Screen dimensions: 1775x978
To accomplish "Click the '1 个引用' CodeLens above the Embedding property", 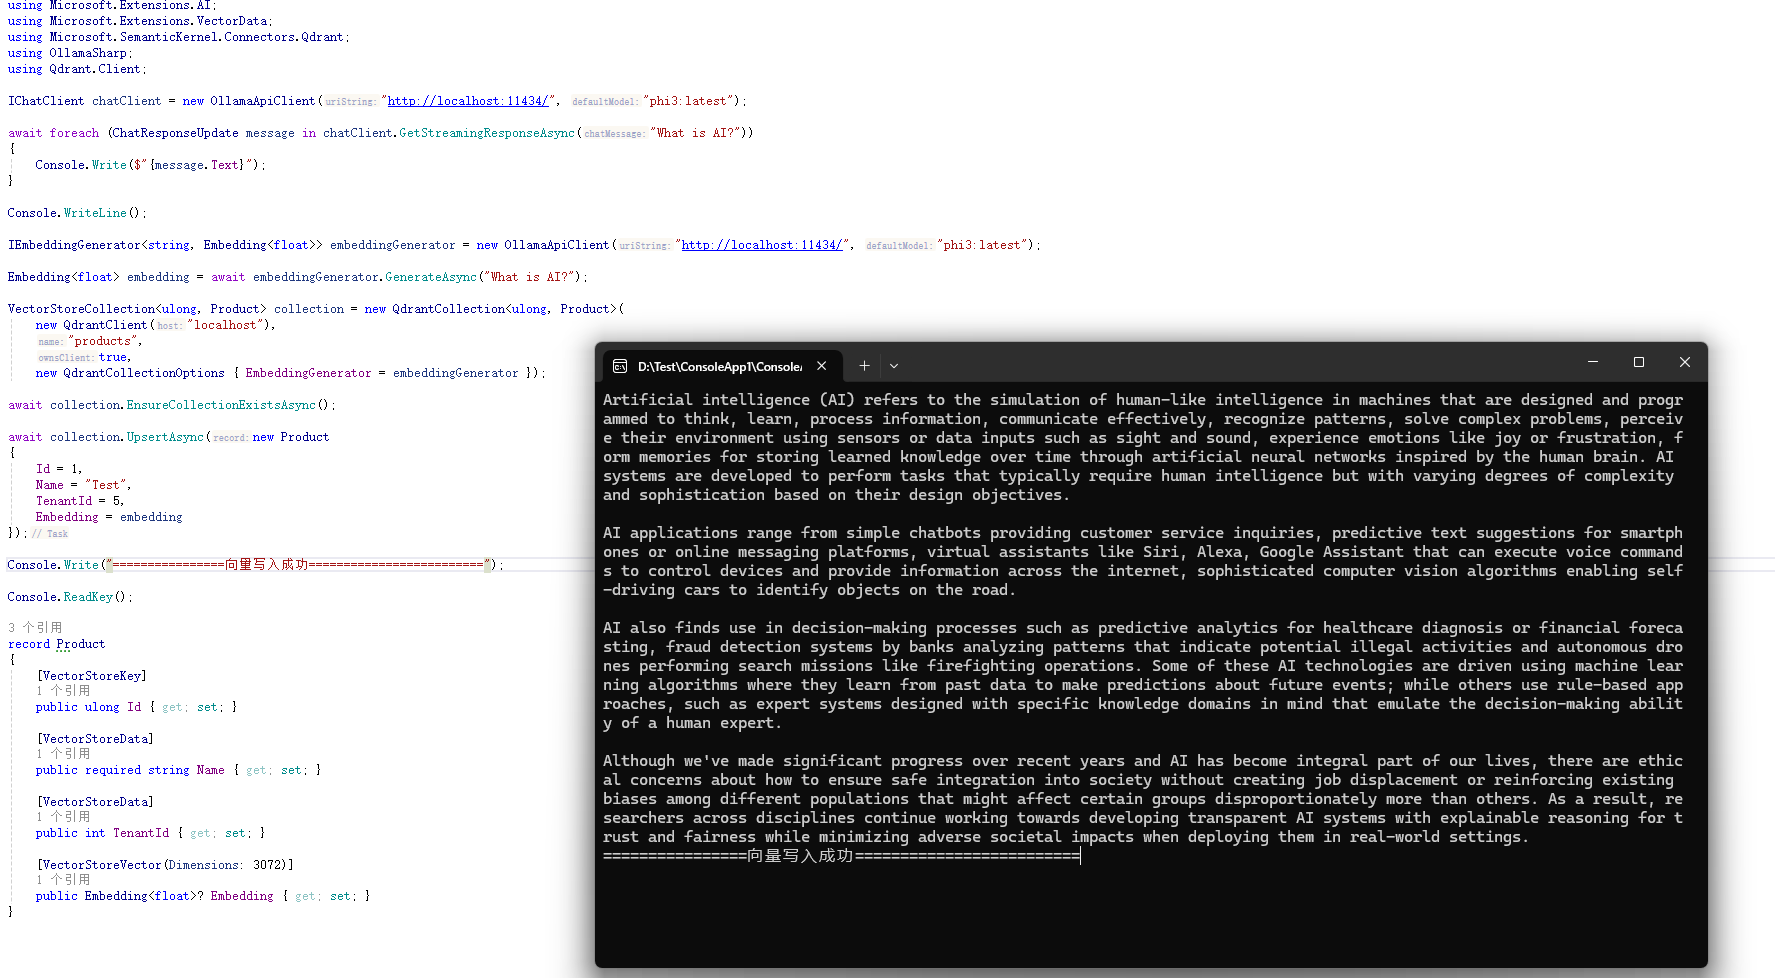I will pyautogui.click(x=63, y=880).
